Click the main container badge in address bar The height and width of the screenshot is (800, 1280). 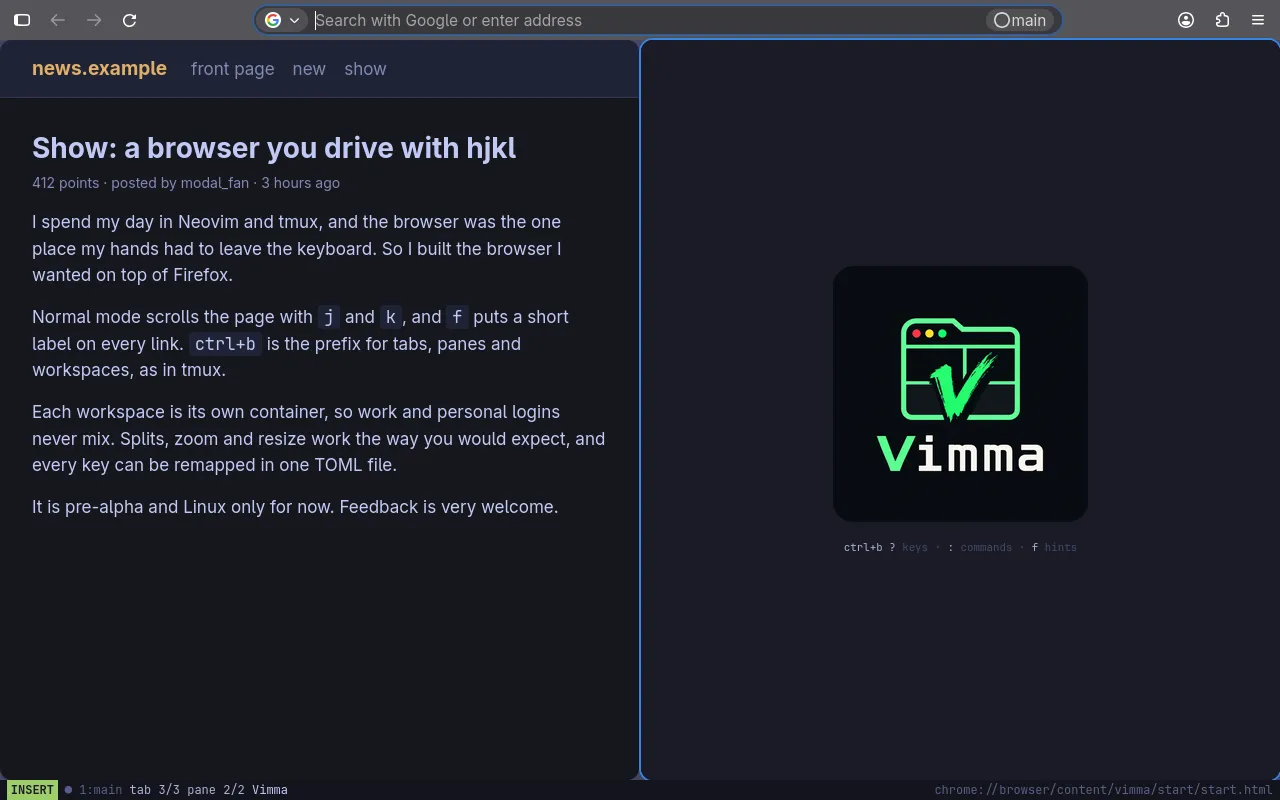click(x=1020, y=20)
